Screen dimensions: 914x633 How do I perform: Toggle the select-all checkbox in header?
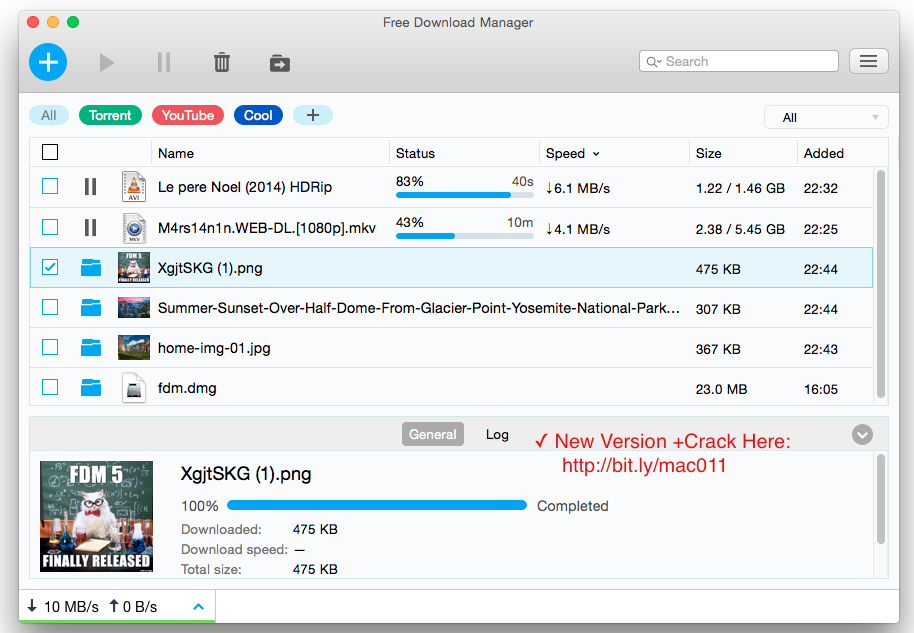pos(49,152)
